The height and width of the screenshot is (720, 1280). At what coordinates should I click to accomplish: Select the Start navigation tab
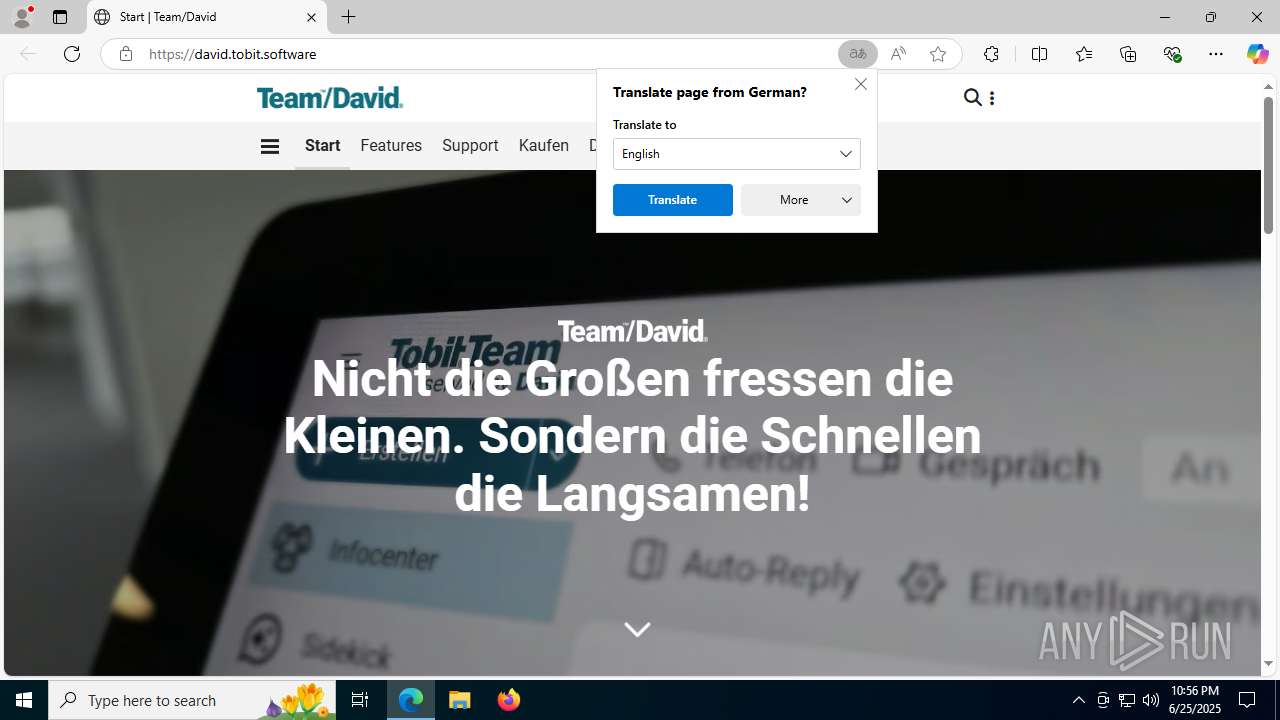point(322,146)
